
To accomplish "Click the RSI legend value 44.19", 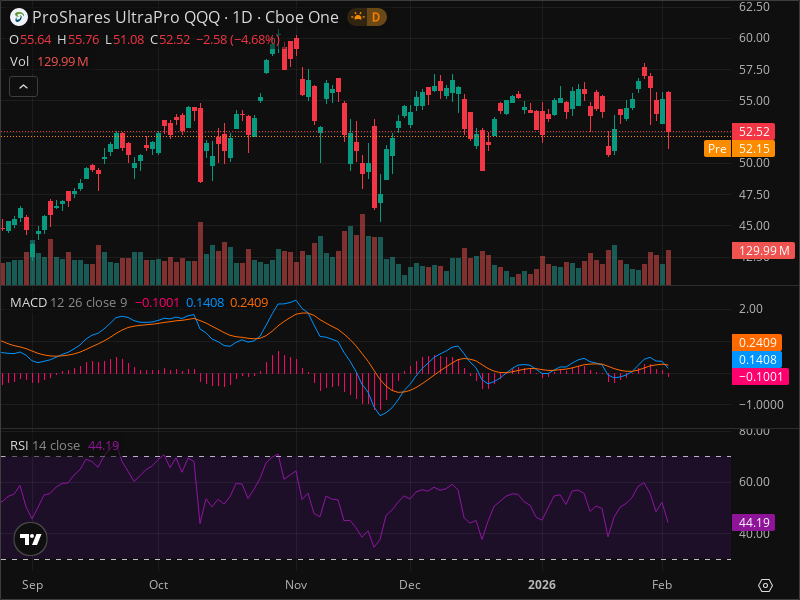I will point(103,445).
